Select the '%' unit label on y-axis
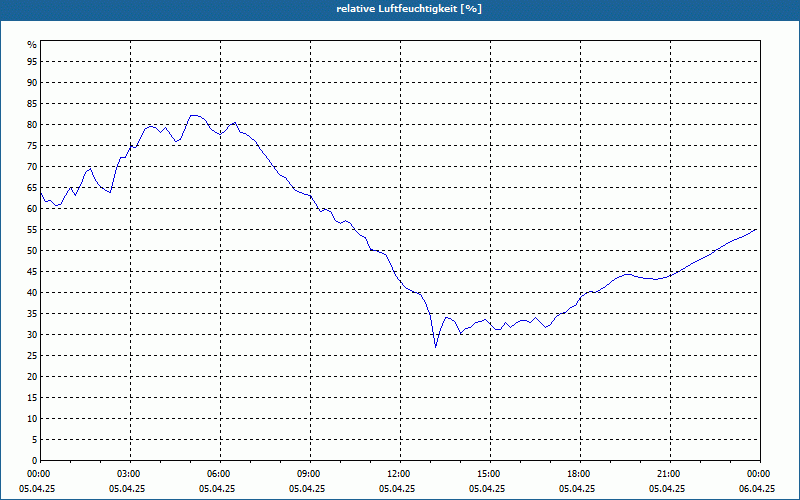This screenshot has width=800, height=500. click(x=32, y=45)
